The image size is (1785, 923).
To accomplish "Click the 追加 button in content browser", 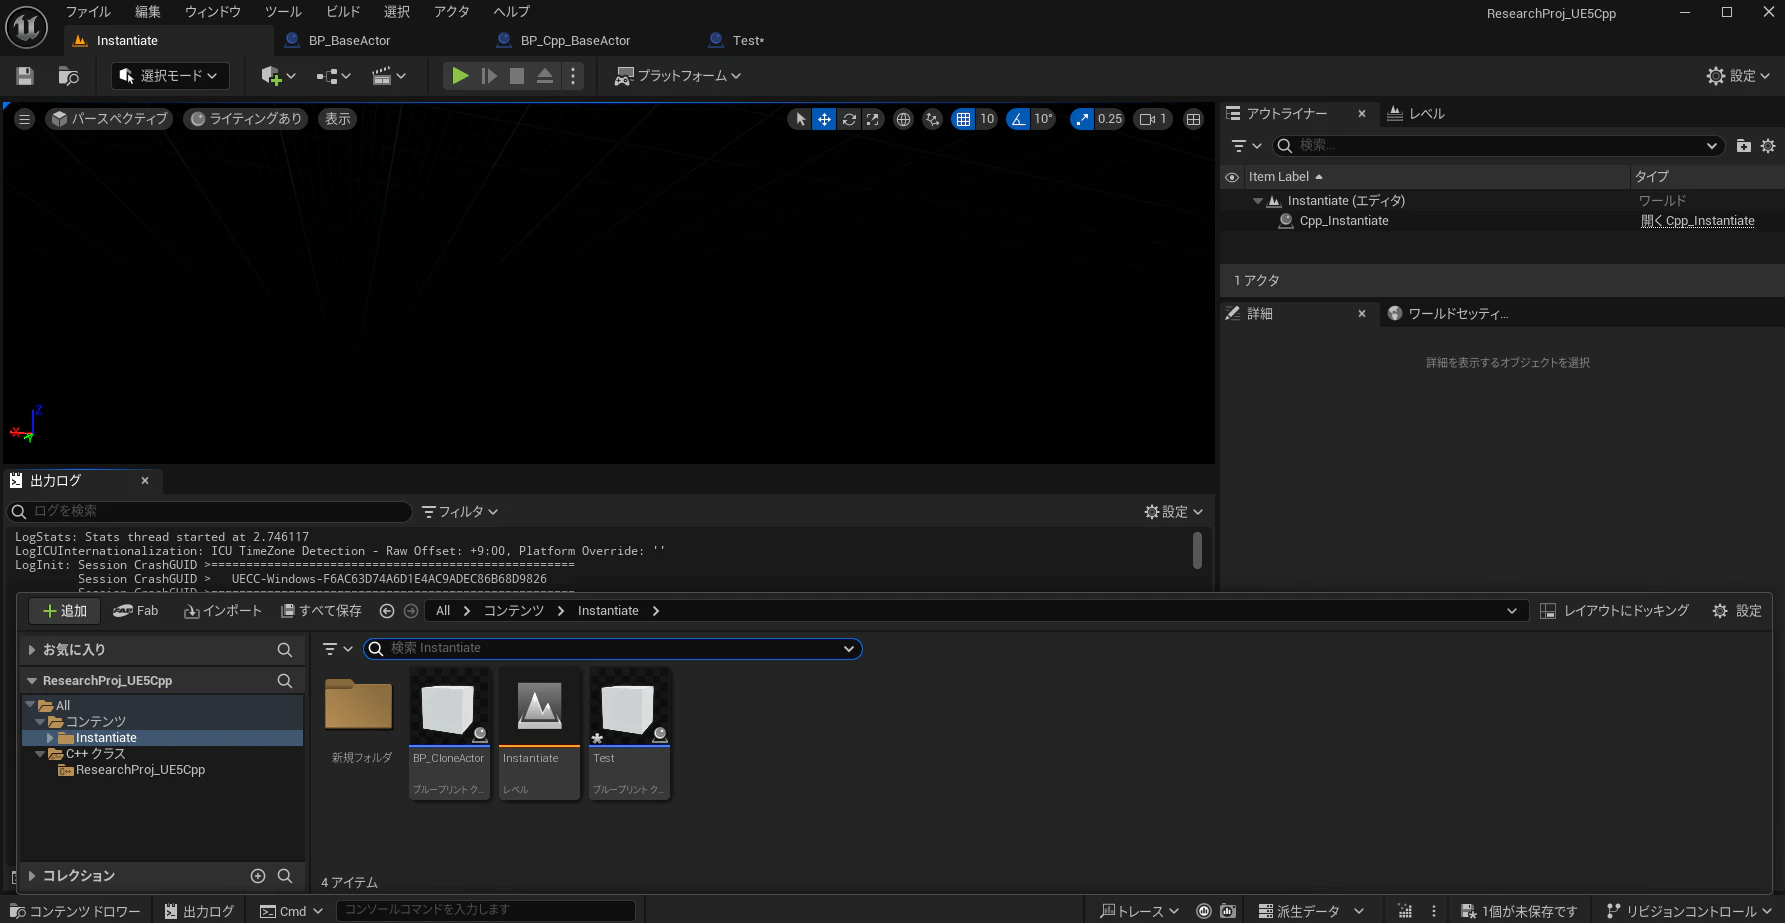I will click(65, 611).
